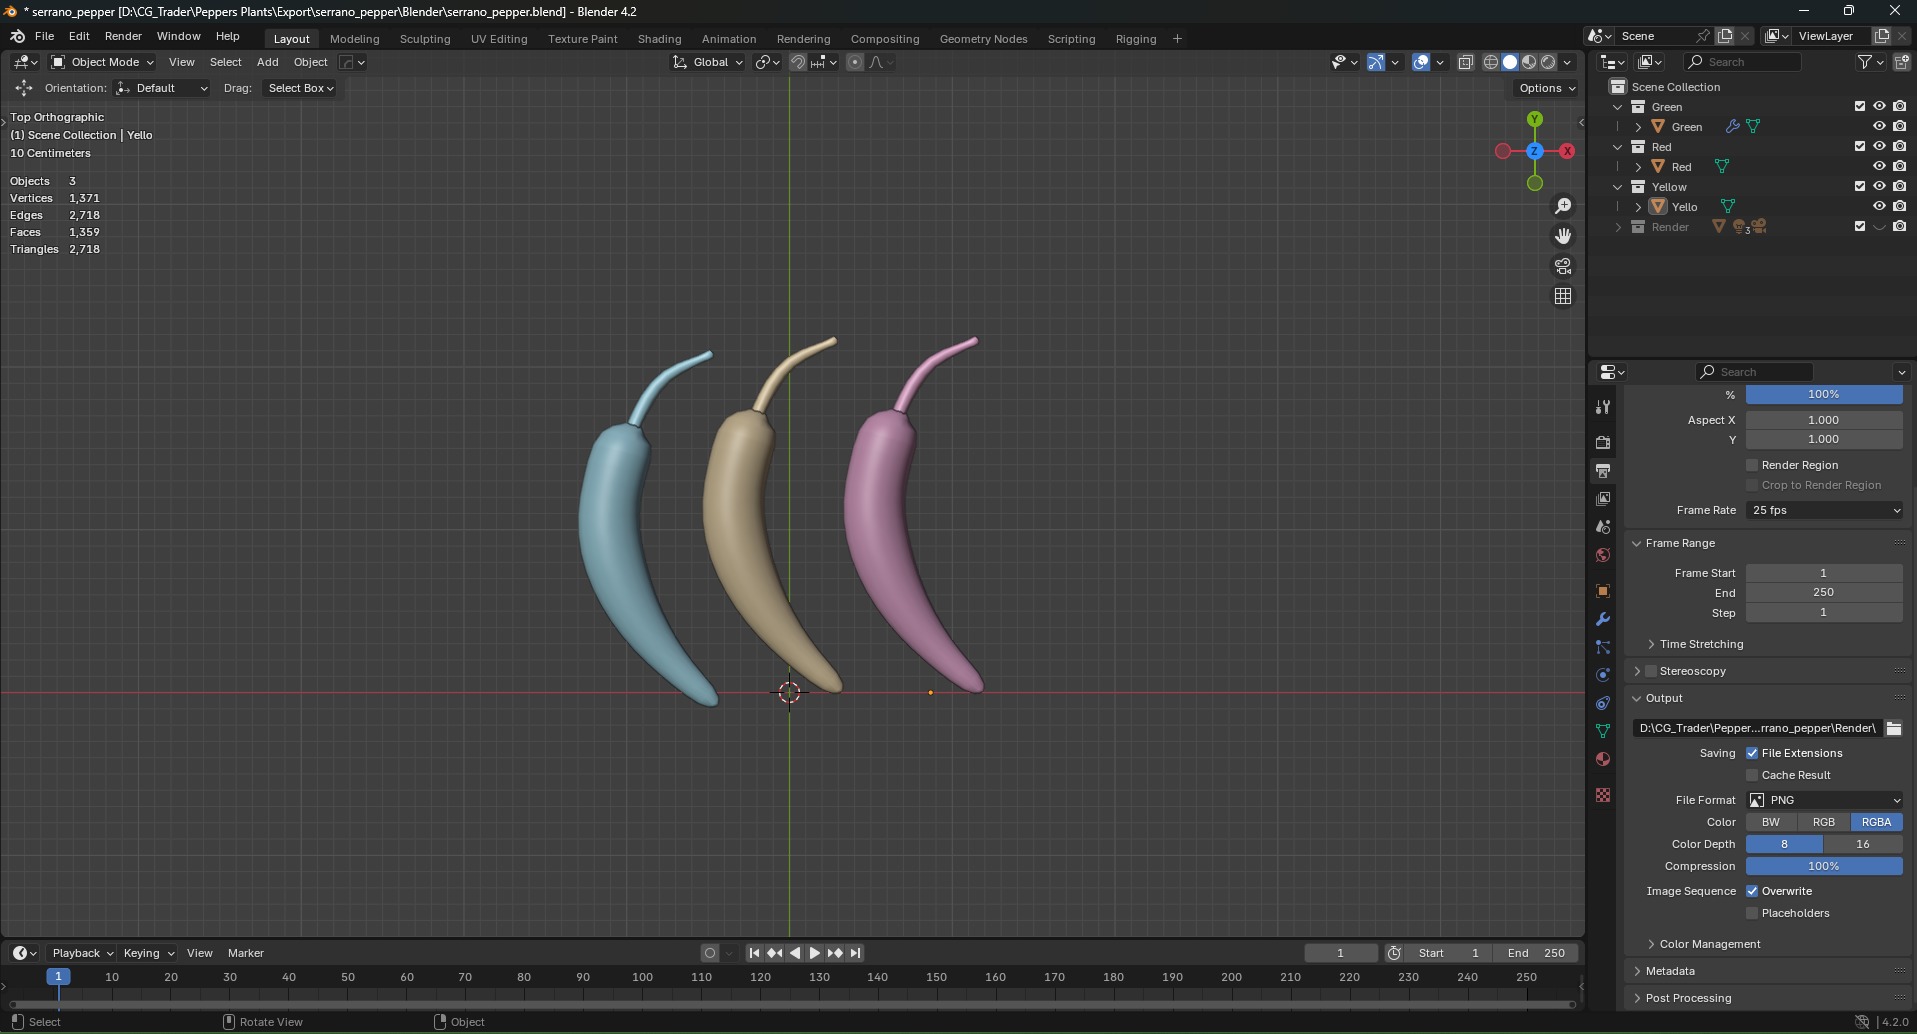Image resolution: width=1917 pixels, height=1034 pixels.
Task: Enable the Render Region checkbox
Action: 1752,465
